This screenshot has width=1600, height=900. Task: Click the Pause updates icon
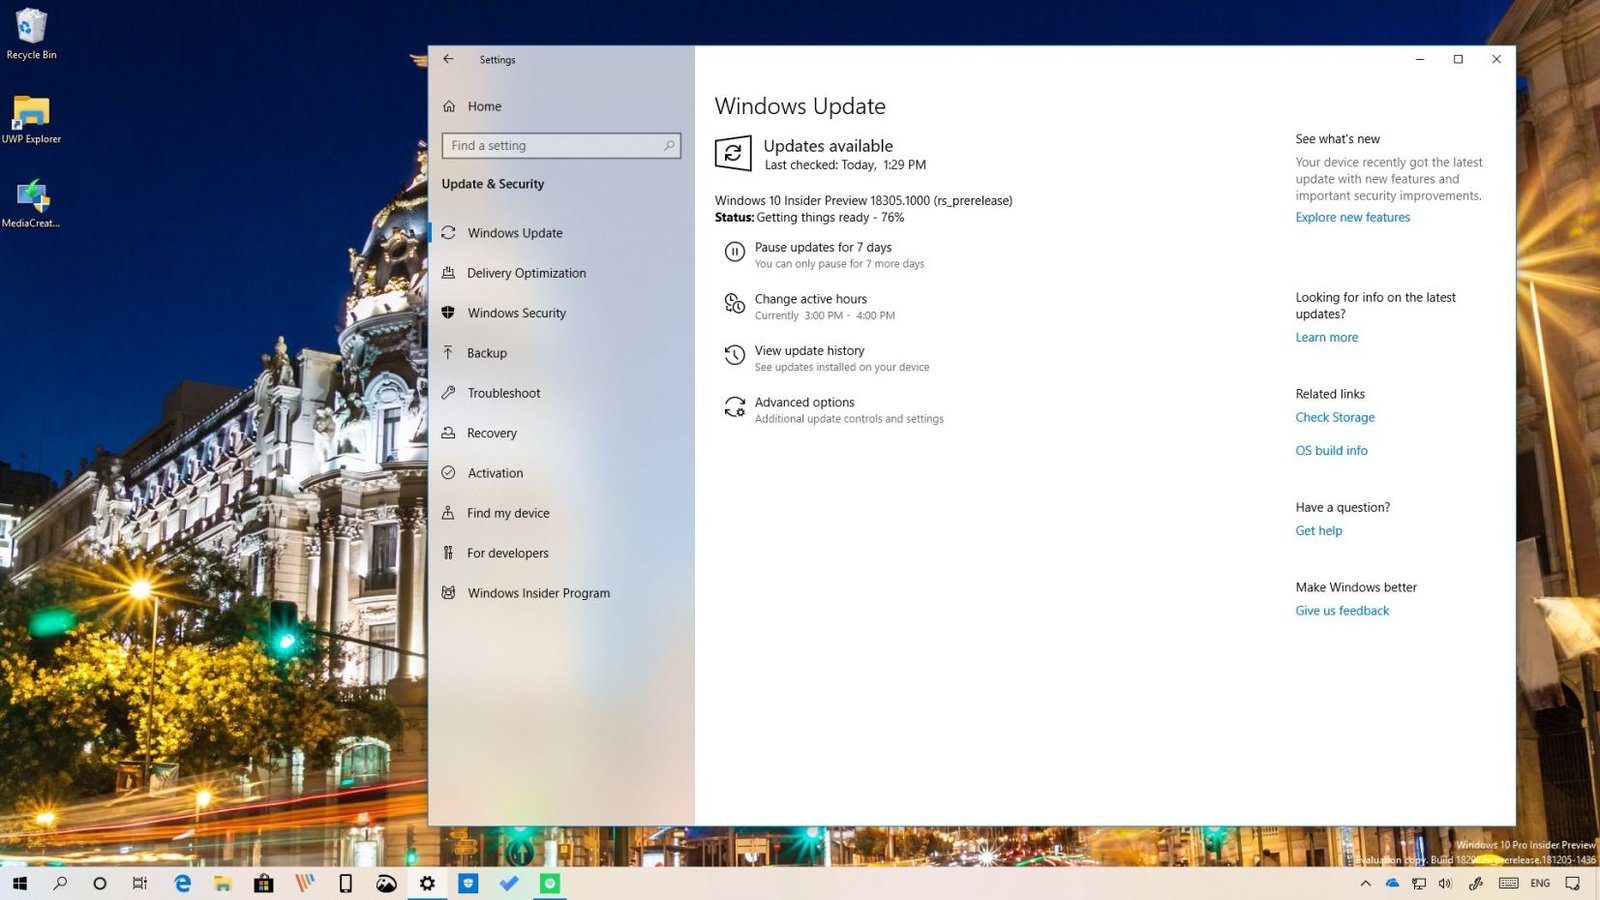(x=734, y=253)
